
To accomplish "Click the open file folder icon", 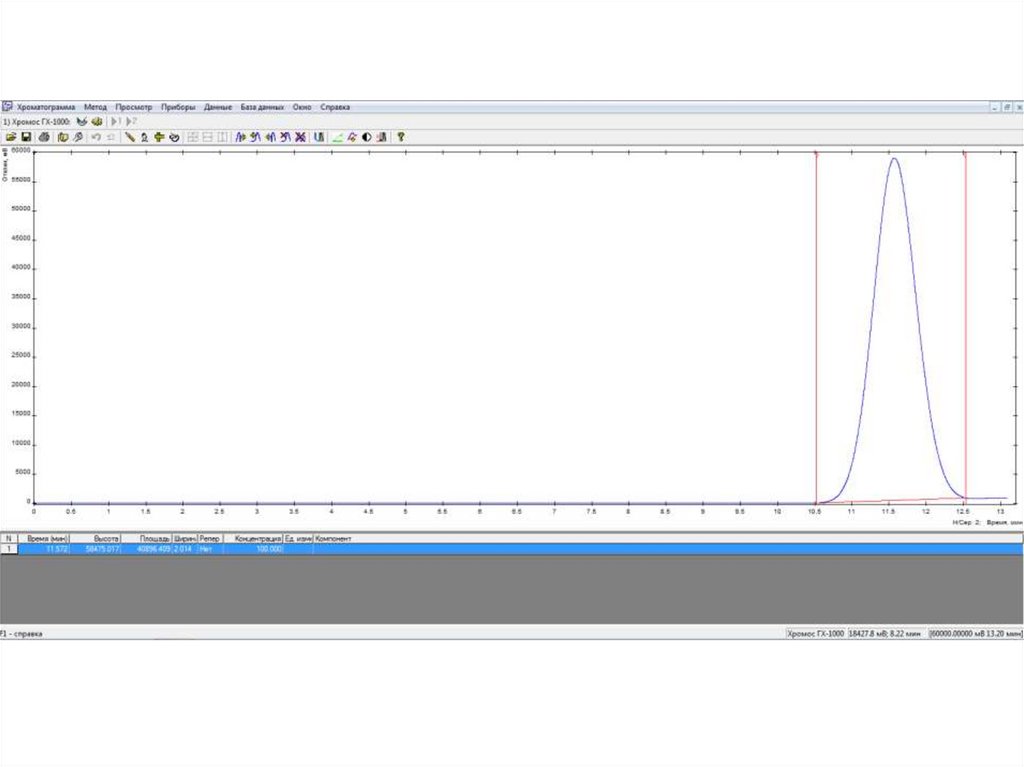I will pyautogui.click(x=11, y=137).
